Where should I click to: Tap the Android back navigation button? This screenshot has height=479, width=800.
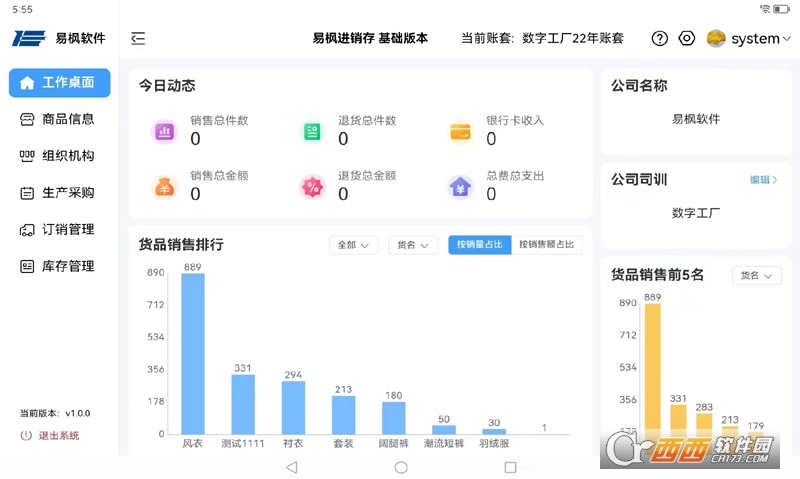[x=292, y=467]
